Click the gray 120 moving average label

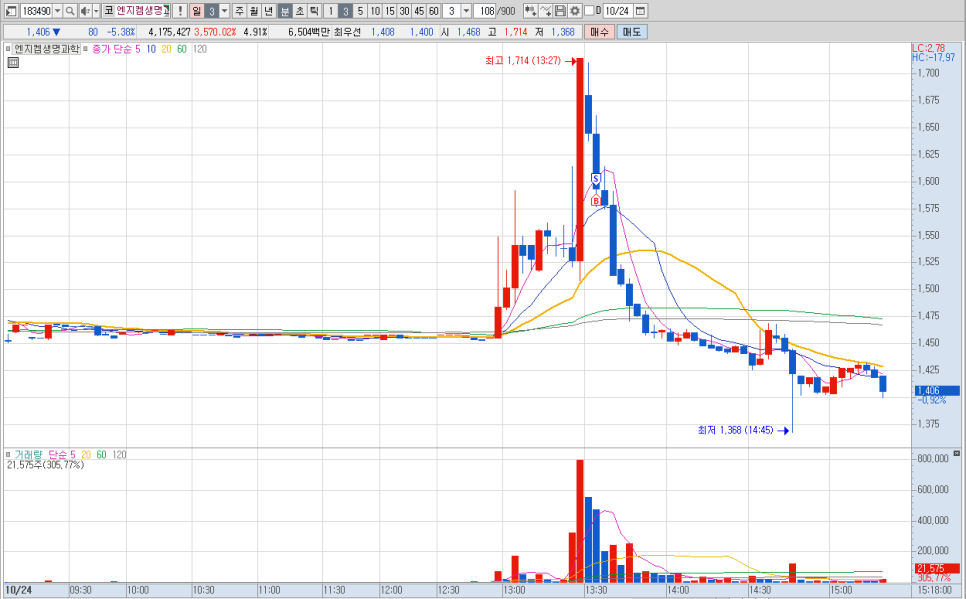coord(200,49)
